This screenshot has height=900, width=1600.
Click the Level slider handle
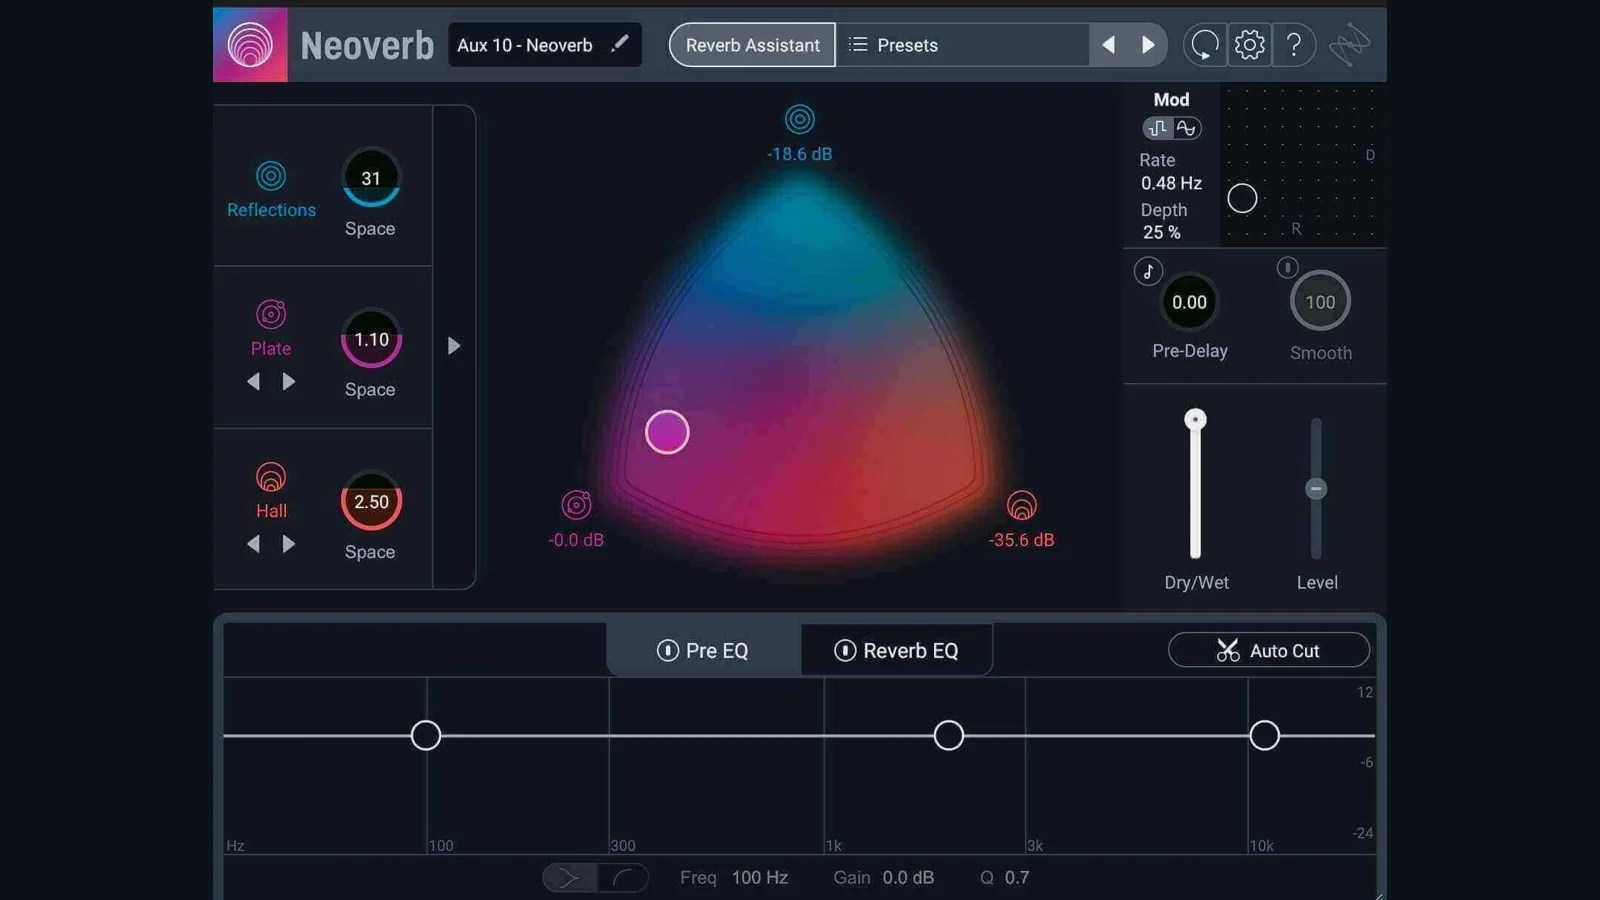click(1316, 488)
